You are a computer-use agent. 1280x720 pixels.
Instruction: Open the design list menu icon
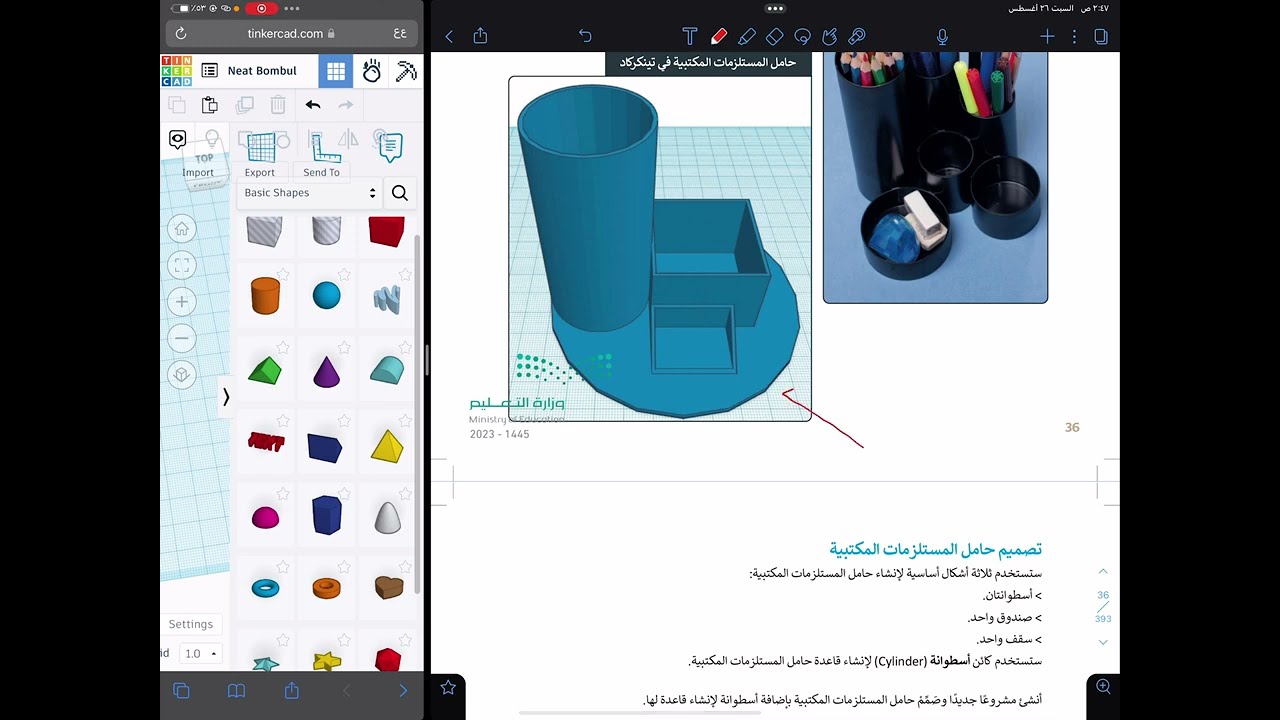point(209,71)
